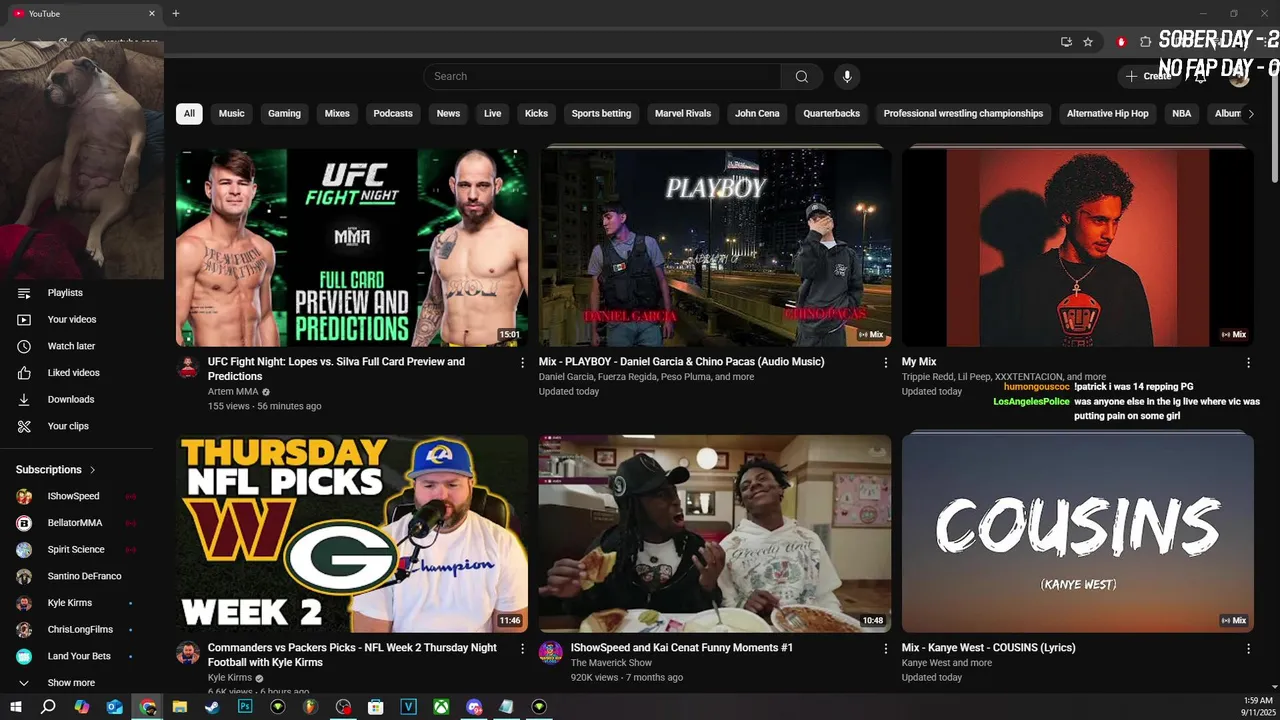Open a new browser tab

click(176, 14)
